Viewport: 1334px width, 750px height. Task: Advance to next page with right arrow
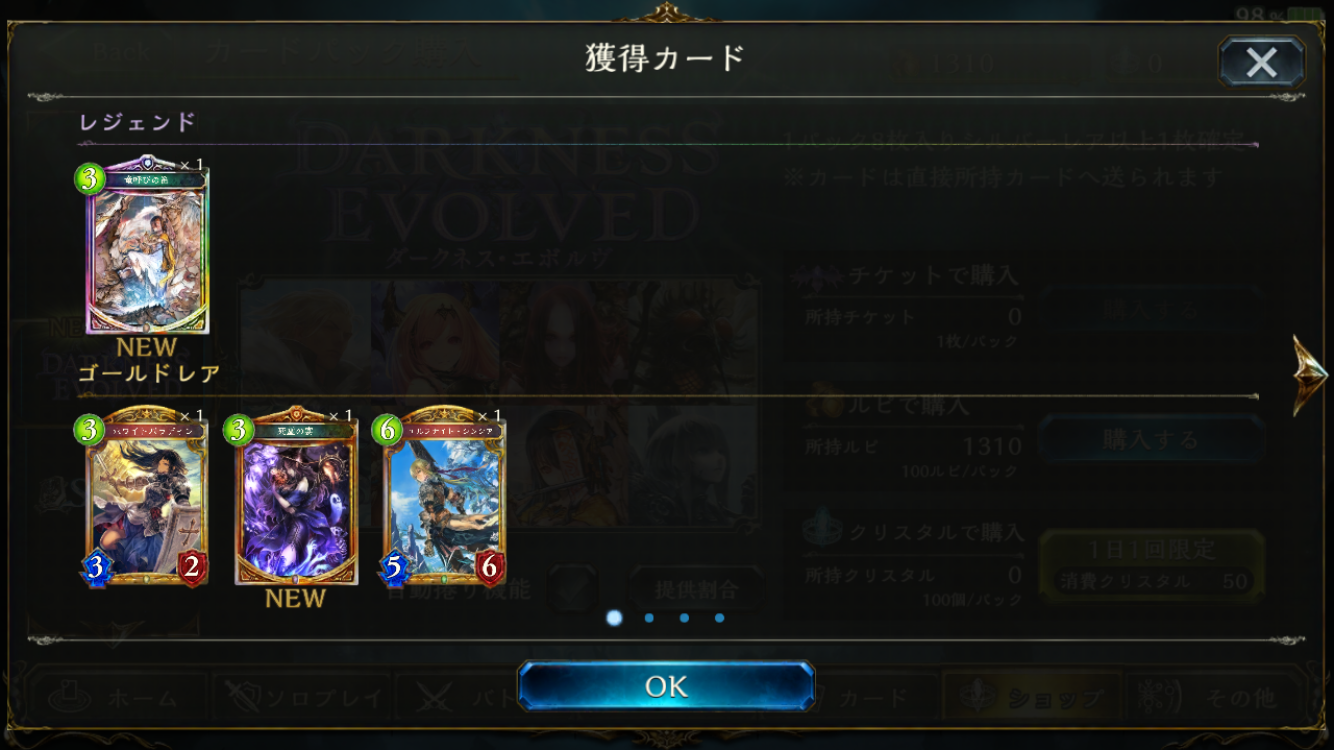pos(1309,374)
